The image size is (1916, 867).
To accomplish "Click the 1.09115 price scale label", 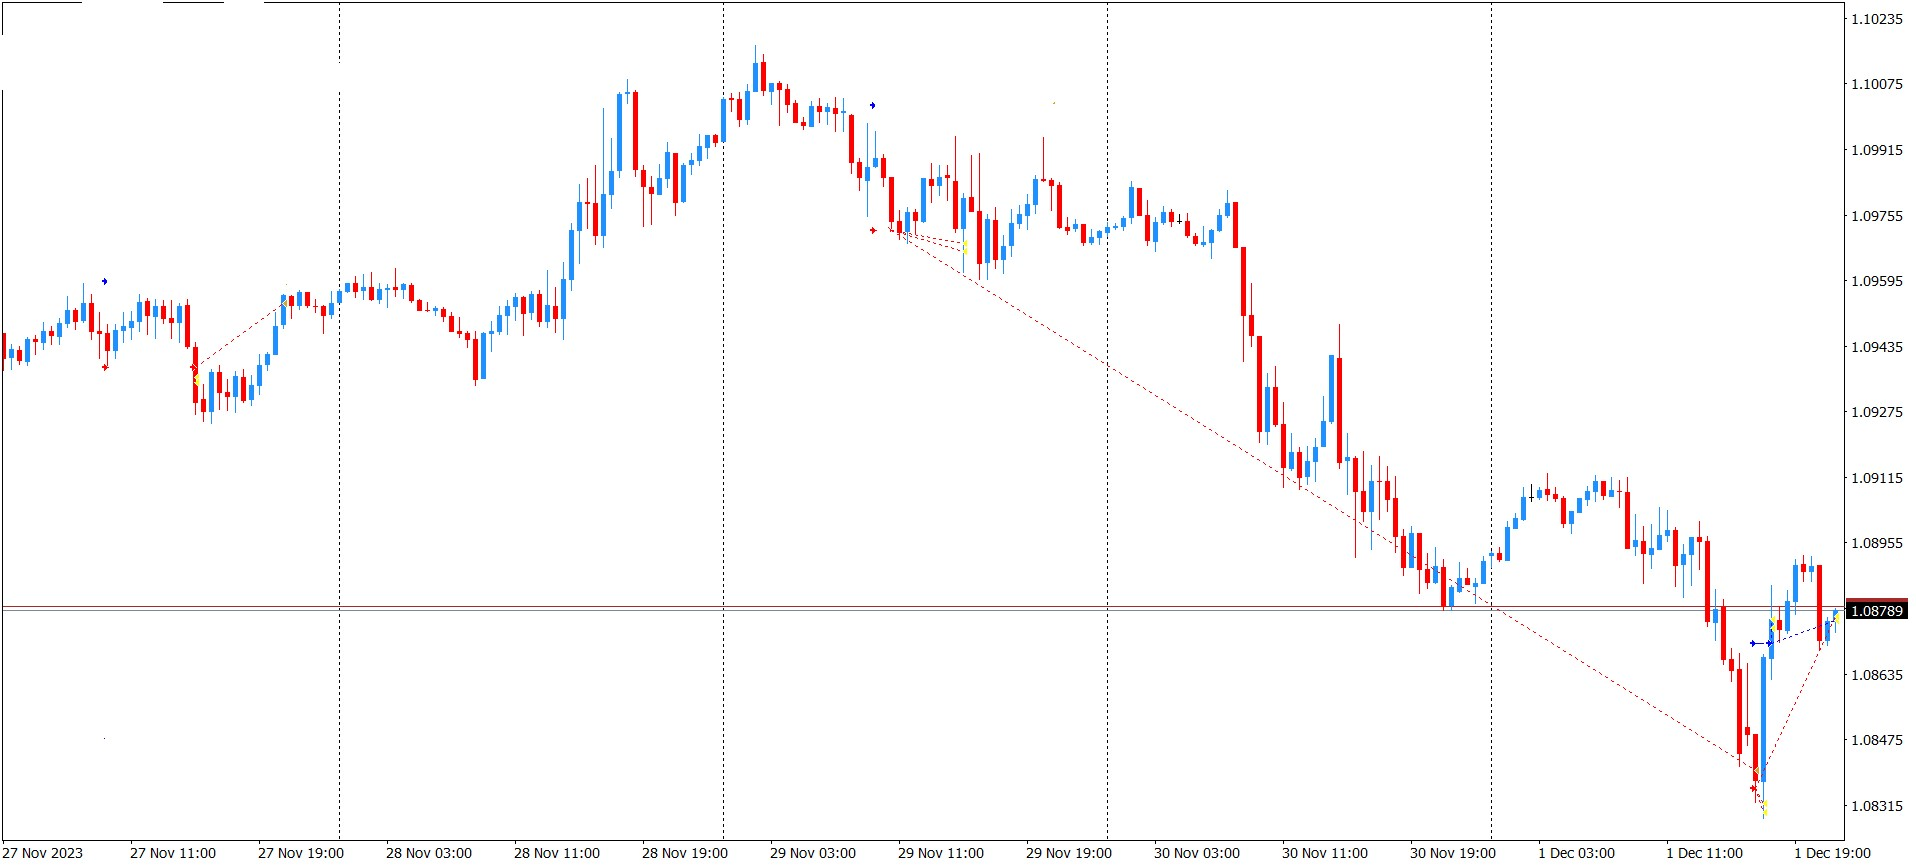I will [1877, 478].
